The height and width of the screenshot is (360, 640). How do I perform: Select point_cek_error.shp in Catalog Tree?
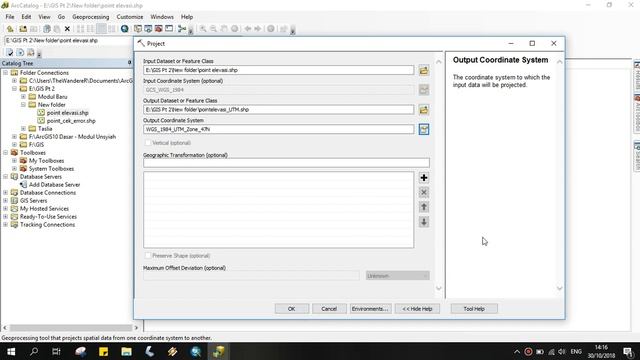click(x=71, y=121)
